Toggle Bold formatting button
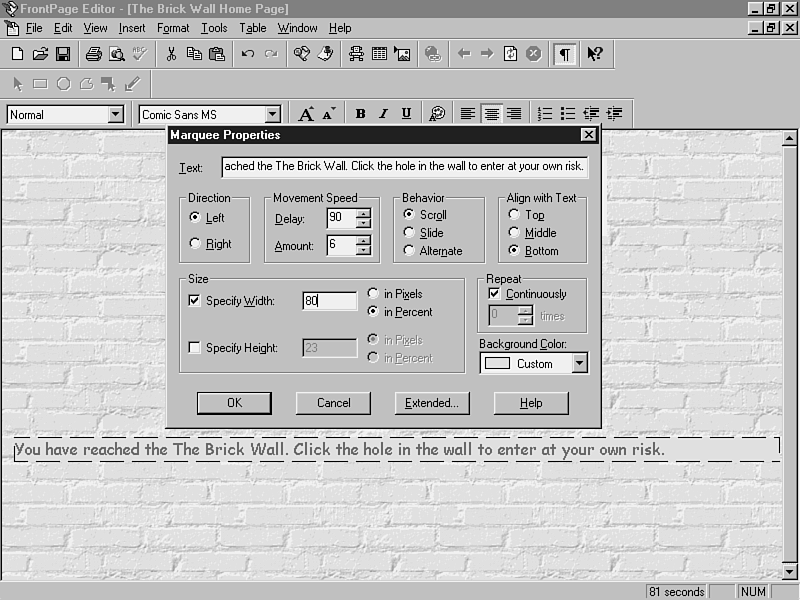800x600 pixels. [360, 114]
